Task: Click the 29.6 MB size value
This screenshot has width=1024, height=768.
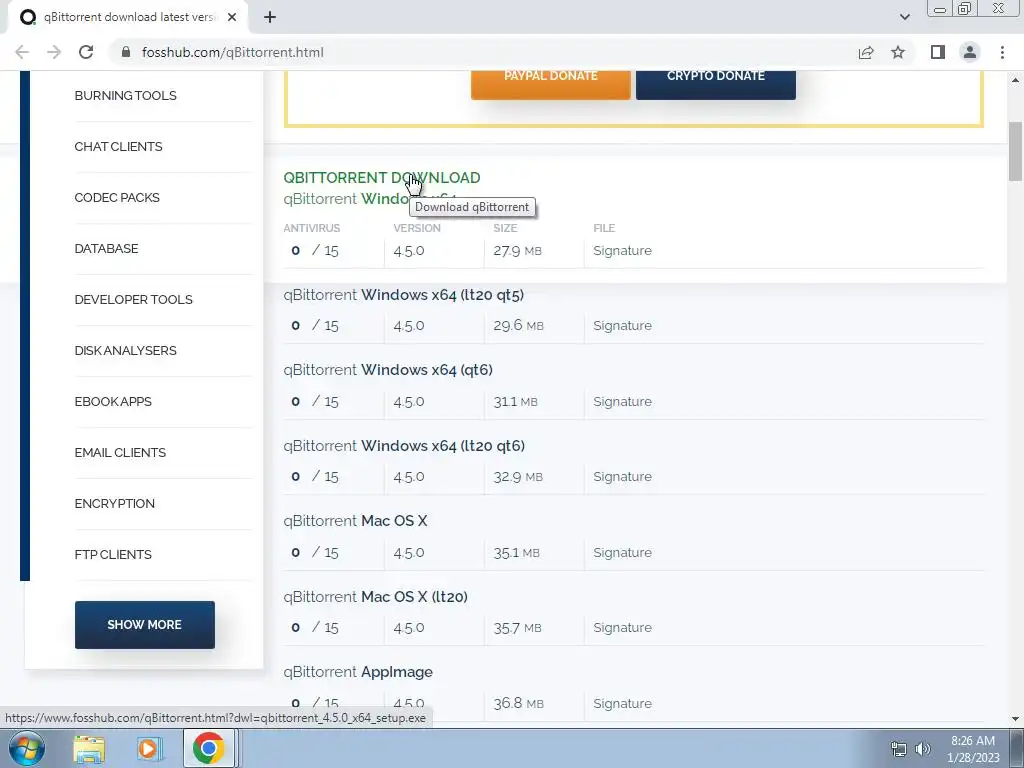Action: (518, 325)
